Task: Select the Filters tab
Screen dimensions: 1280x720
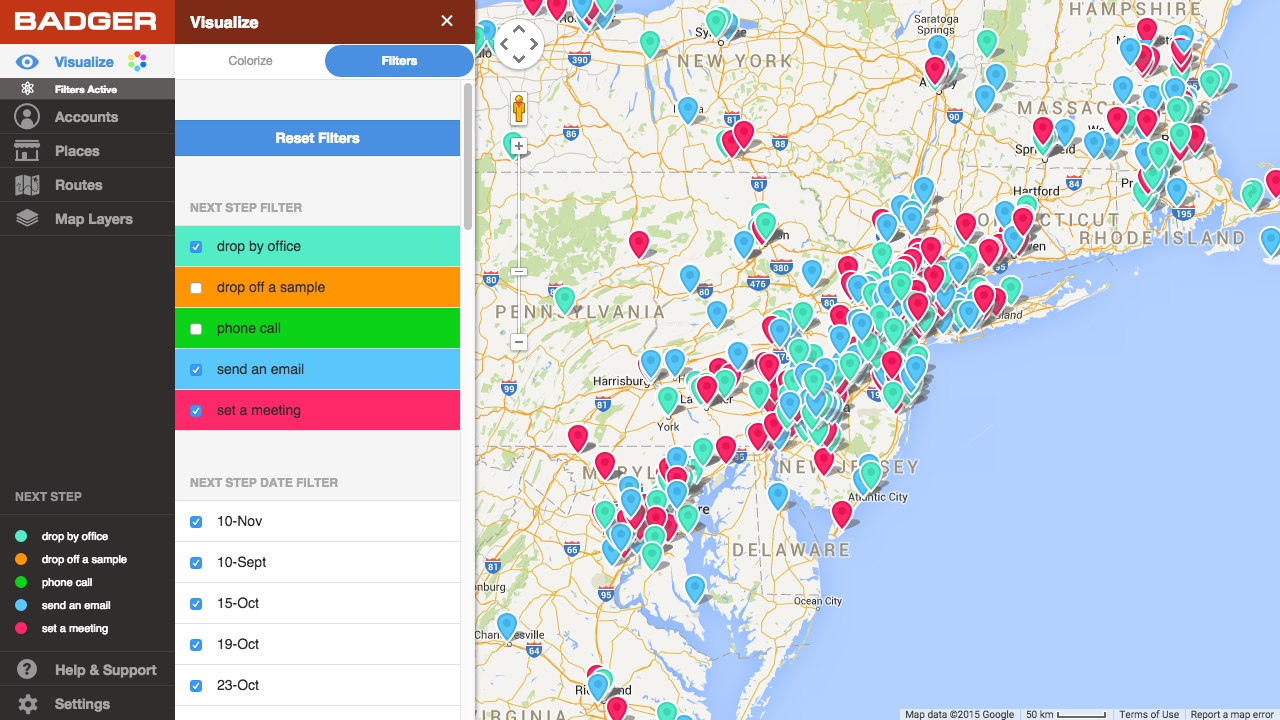Action: click(x=398, y=61)
